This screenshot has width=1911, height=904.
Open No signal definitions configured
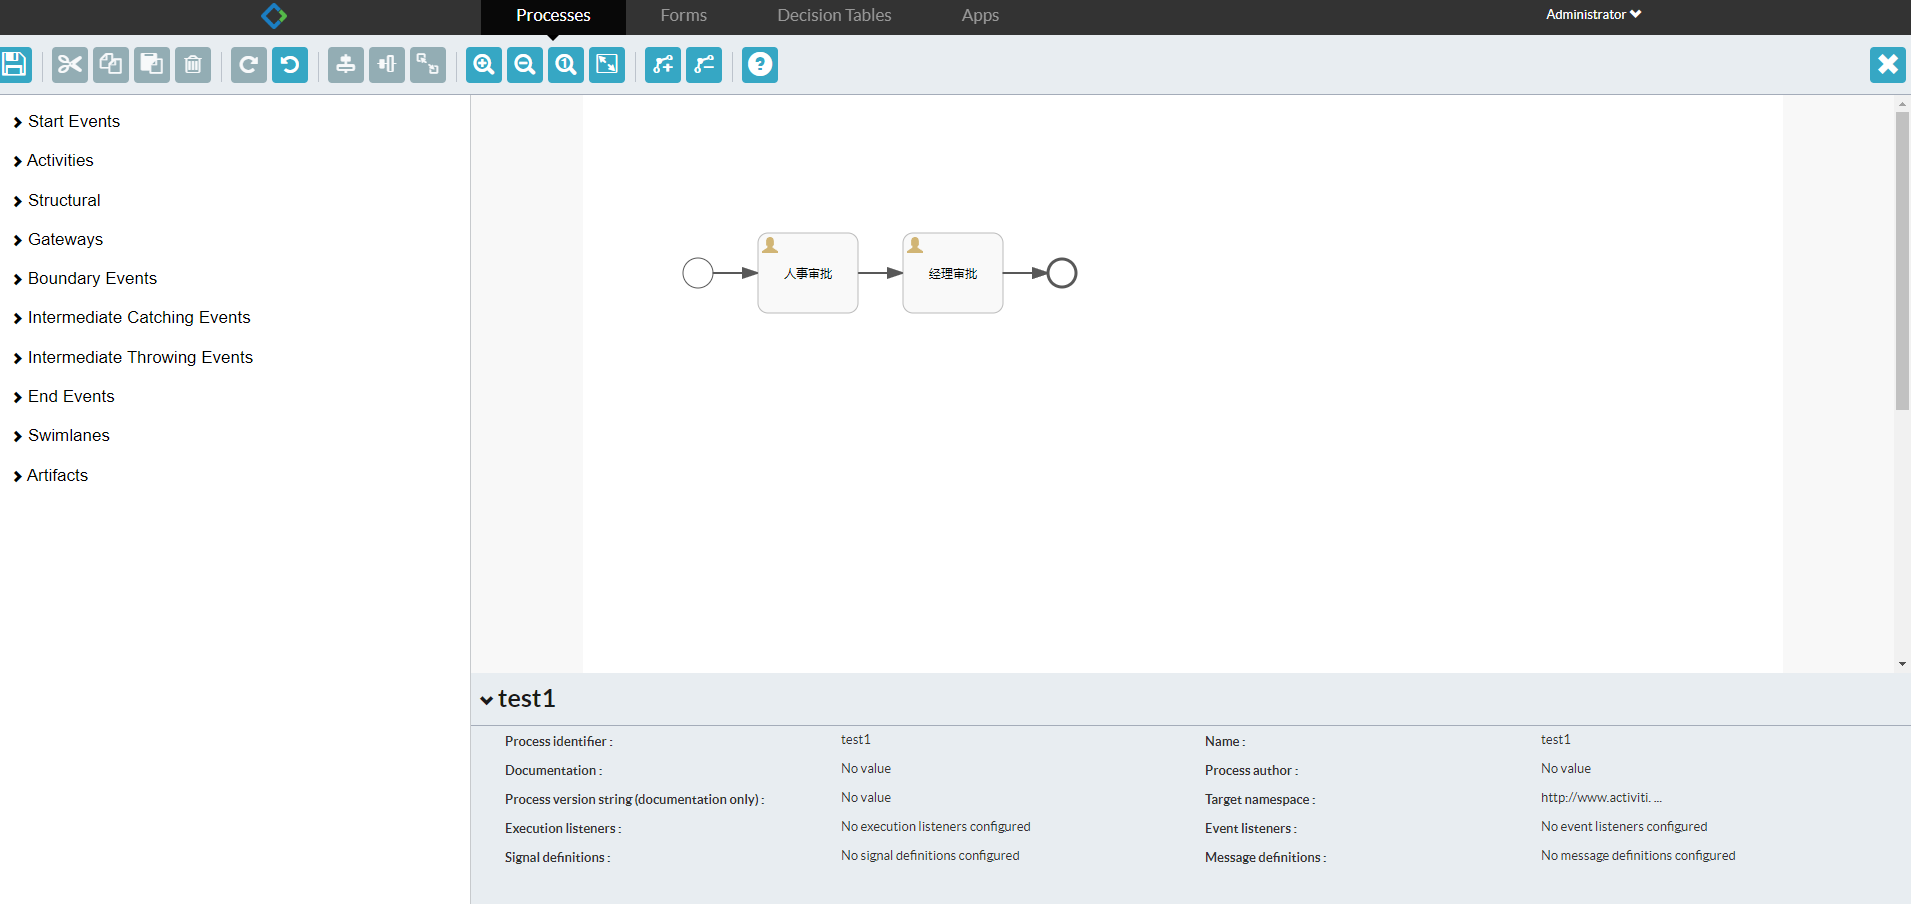(x=930, y=856)
